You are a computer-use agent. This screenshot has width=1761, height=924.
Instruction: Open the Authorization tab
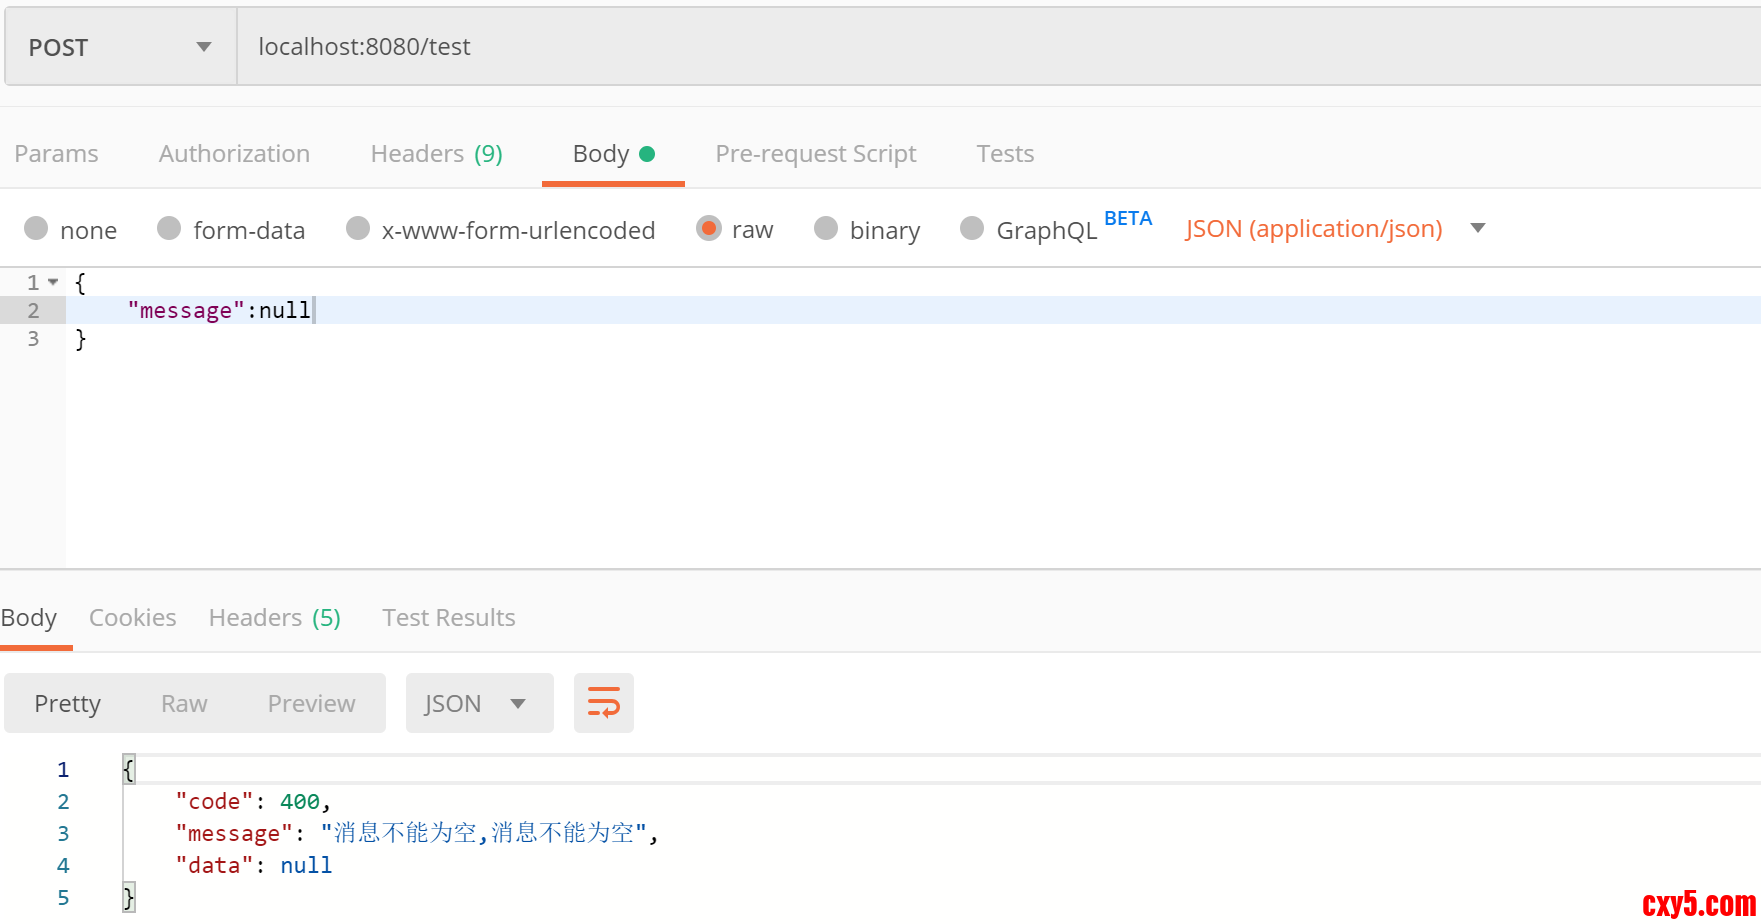coord(234,154)
